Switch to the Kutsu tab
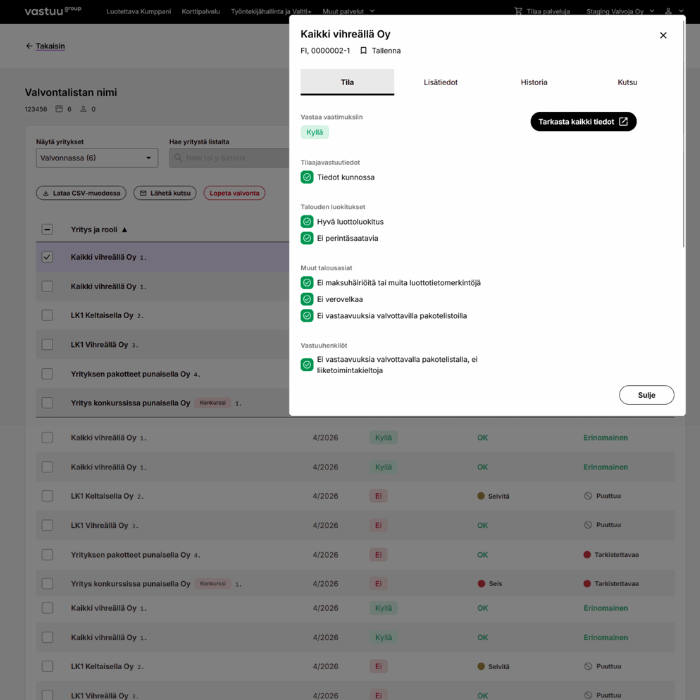The image size is (700, 700). 627,82
